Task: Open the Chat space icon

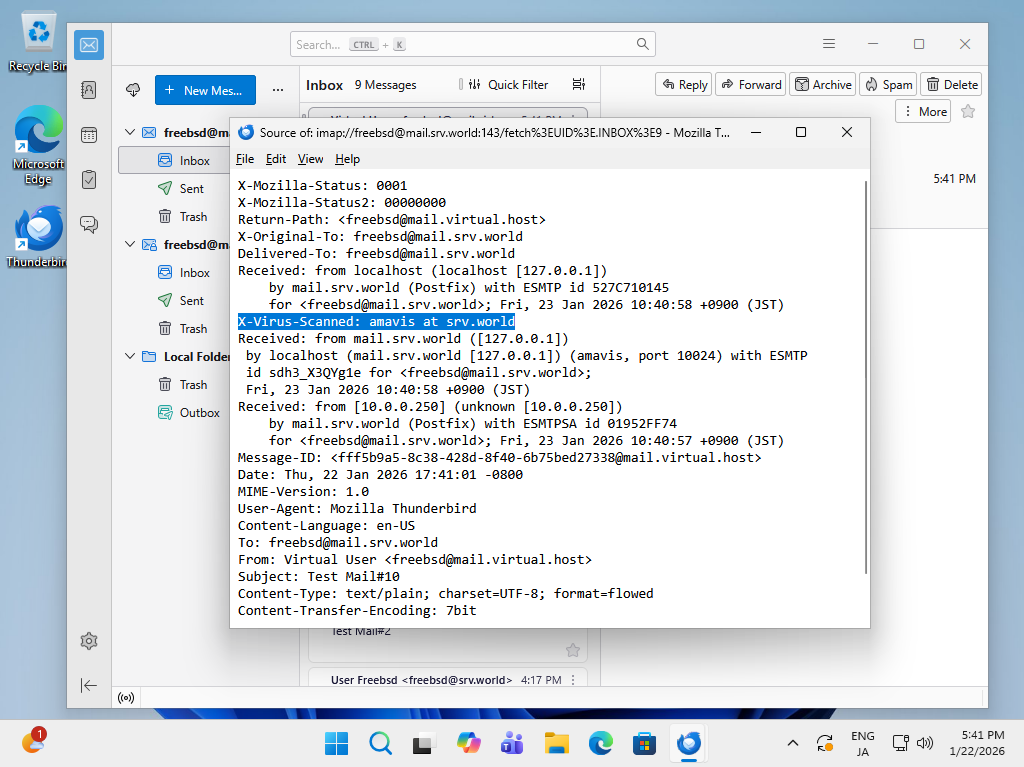Action: 89,225
